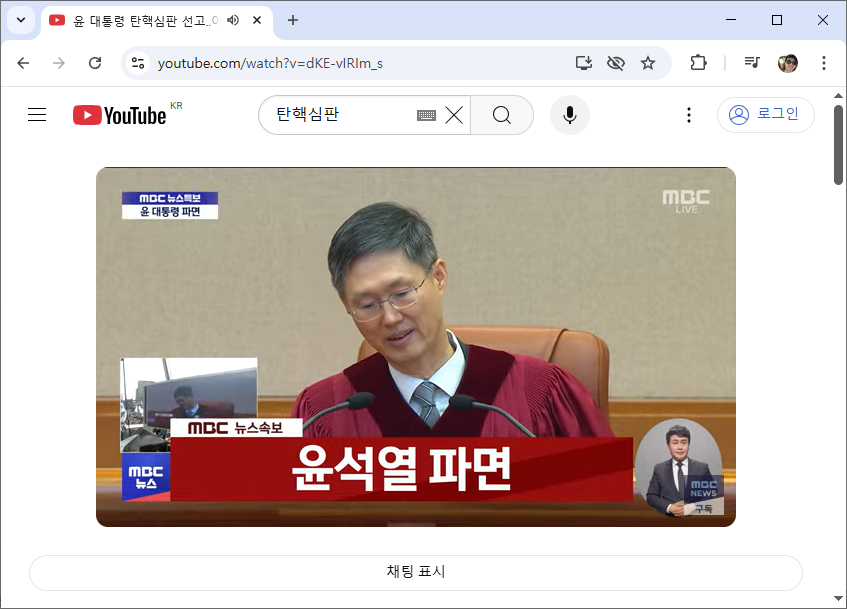The image size is (847, 609).
Task: Reload the current page
Action: click(95, 63)
